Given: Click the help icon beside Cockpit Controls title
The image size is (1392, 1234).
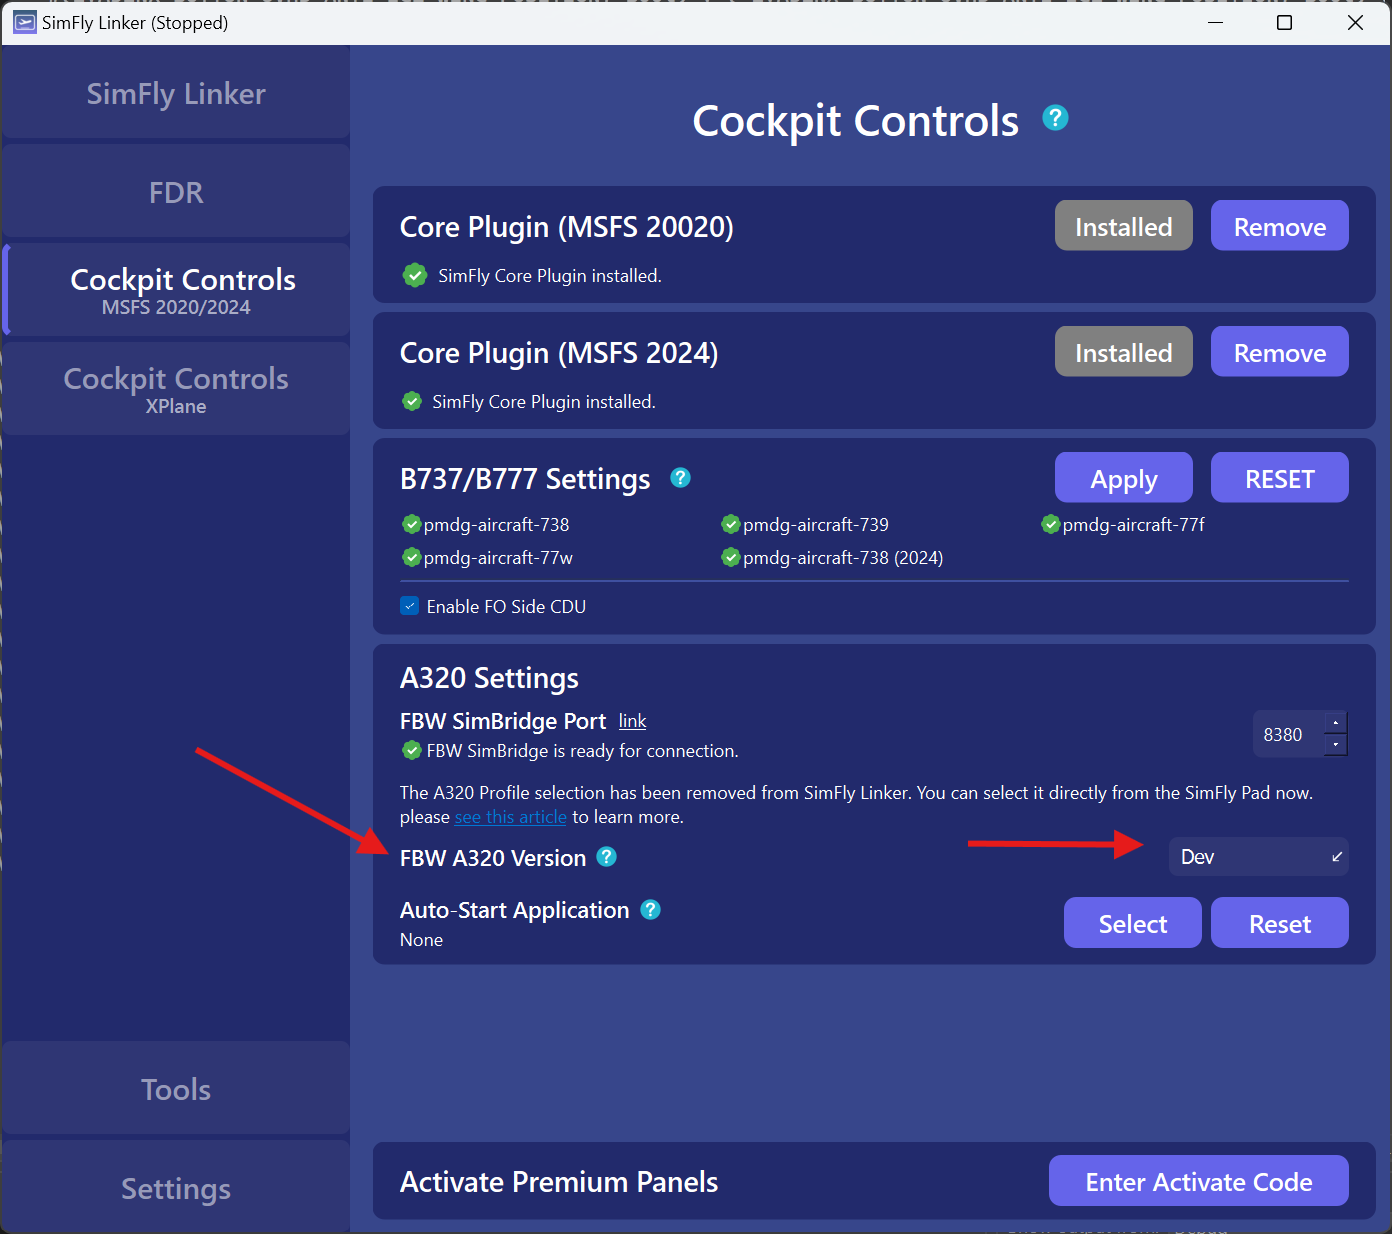Looking at the screenshot, I should [x=1055, y=118].
